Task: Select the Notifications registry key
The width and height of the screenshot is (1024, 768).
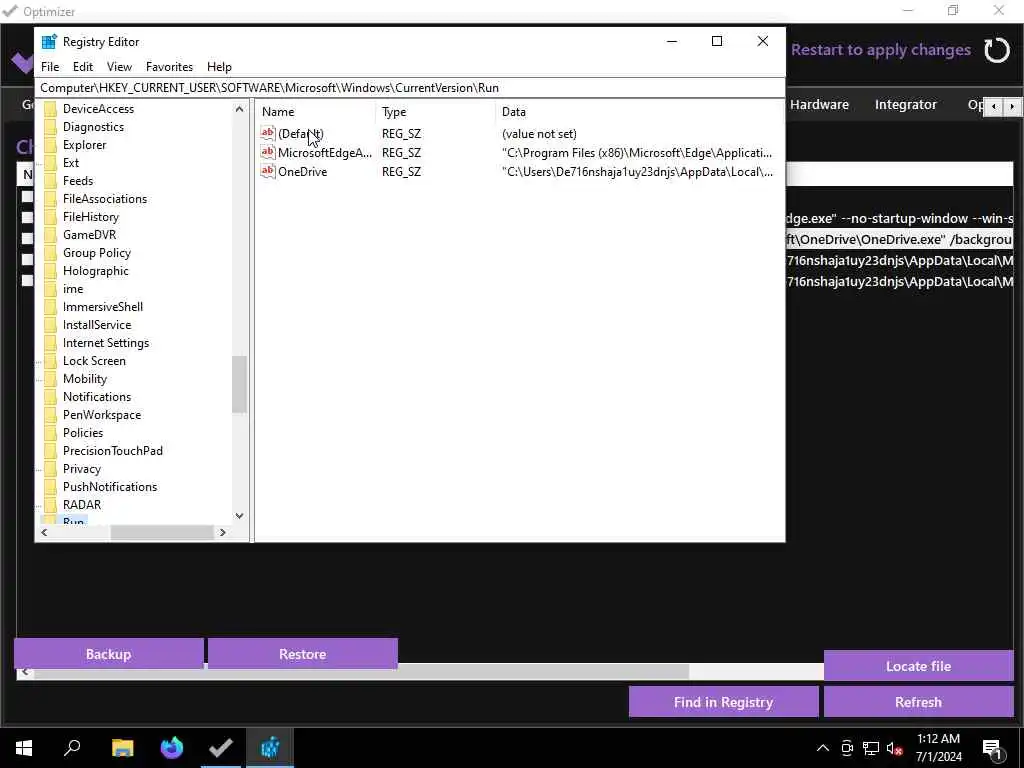Action: [x=97, y=397]
